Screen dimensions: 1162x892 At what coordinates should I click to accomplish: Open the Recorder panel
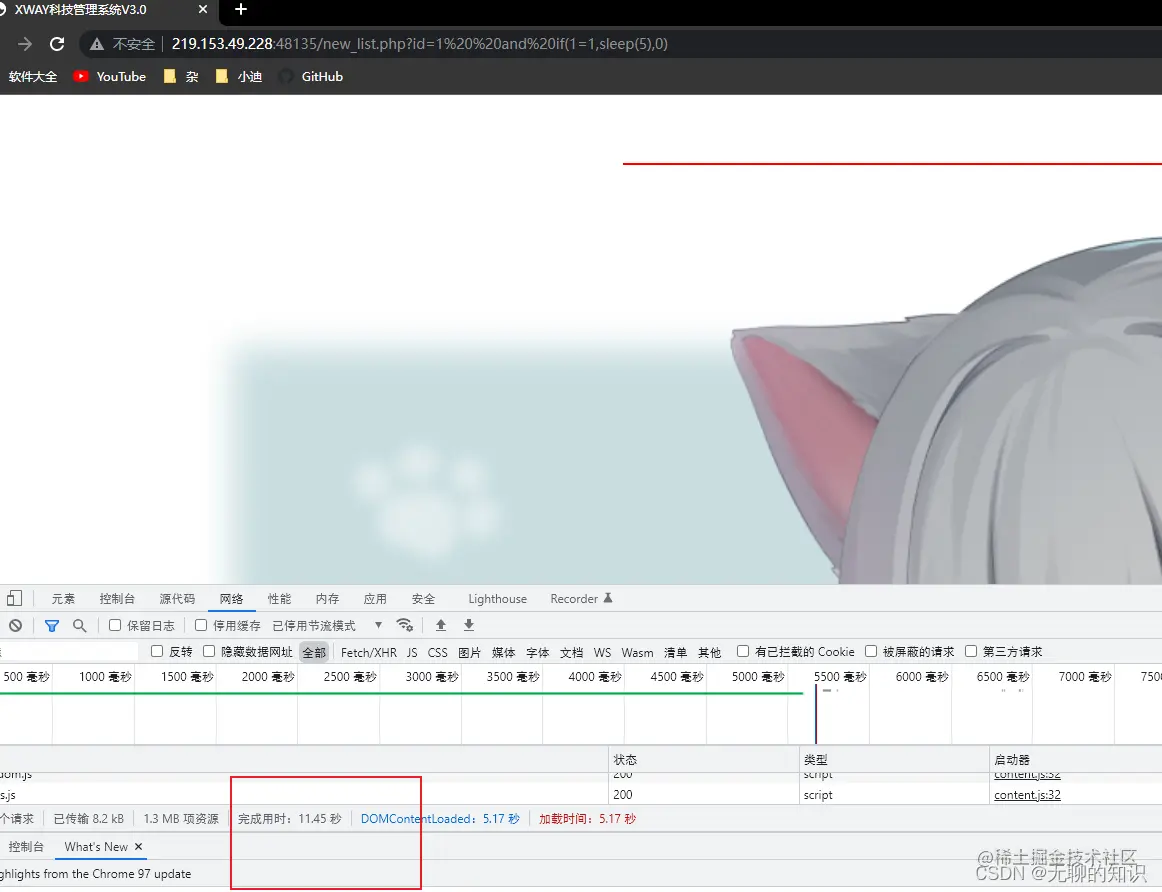pos(581,599)
